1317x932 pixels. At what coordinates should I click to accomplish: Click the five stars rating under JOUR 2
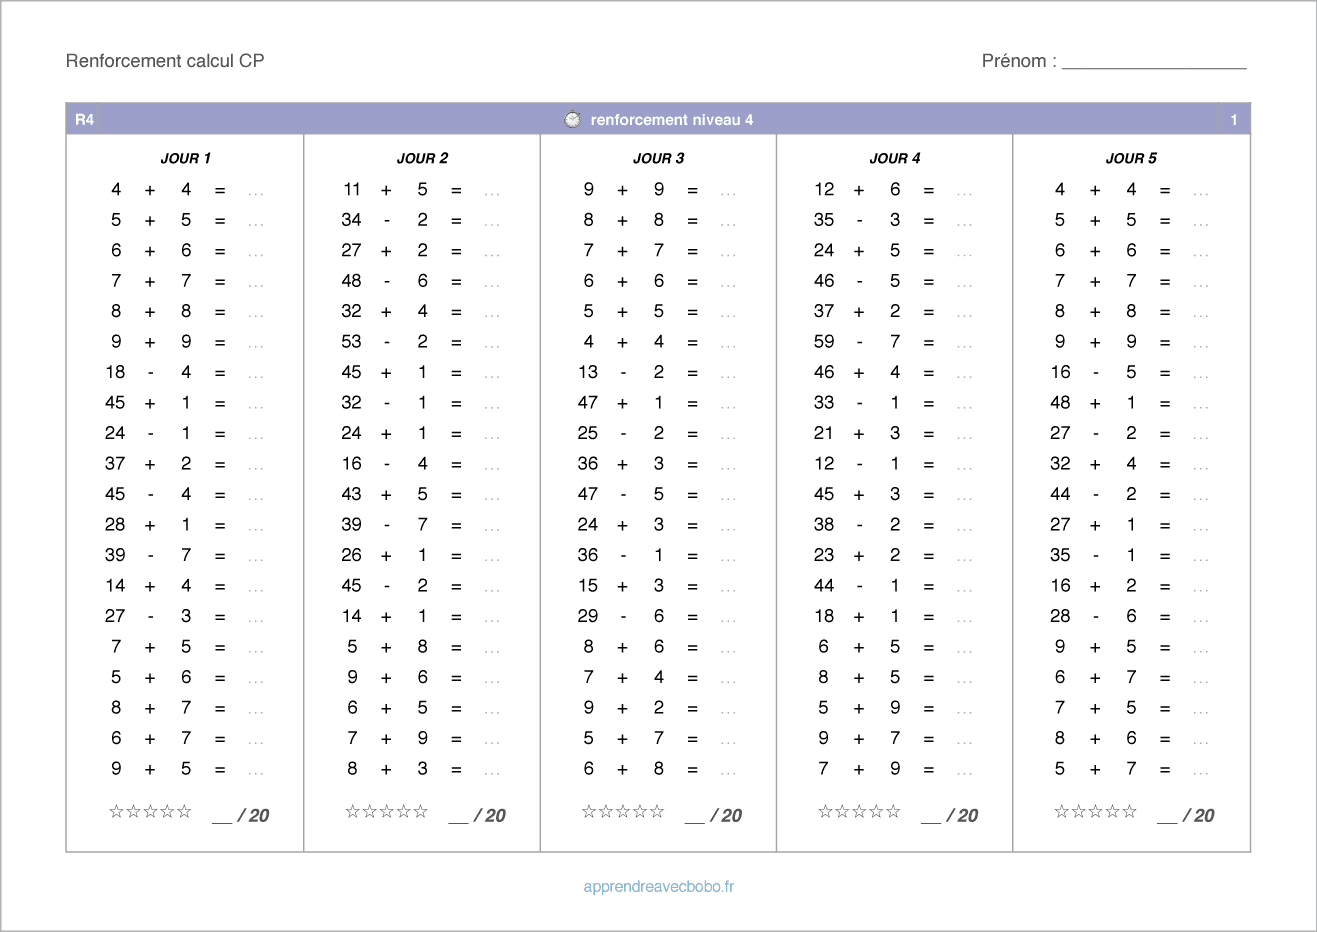click(386, 811)
